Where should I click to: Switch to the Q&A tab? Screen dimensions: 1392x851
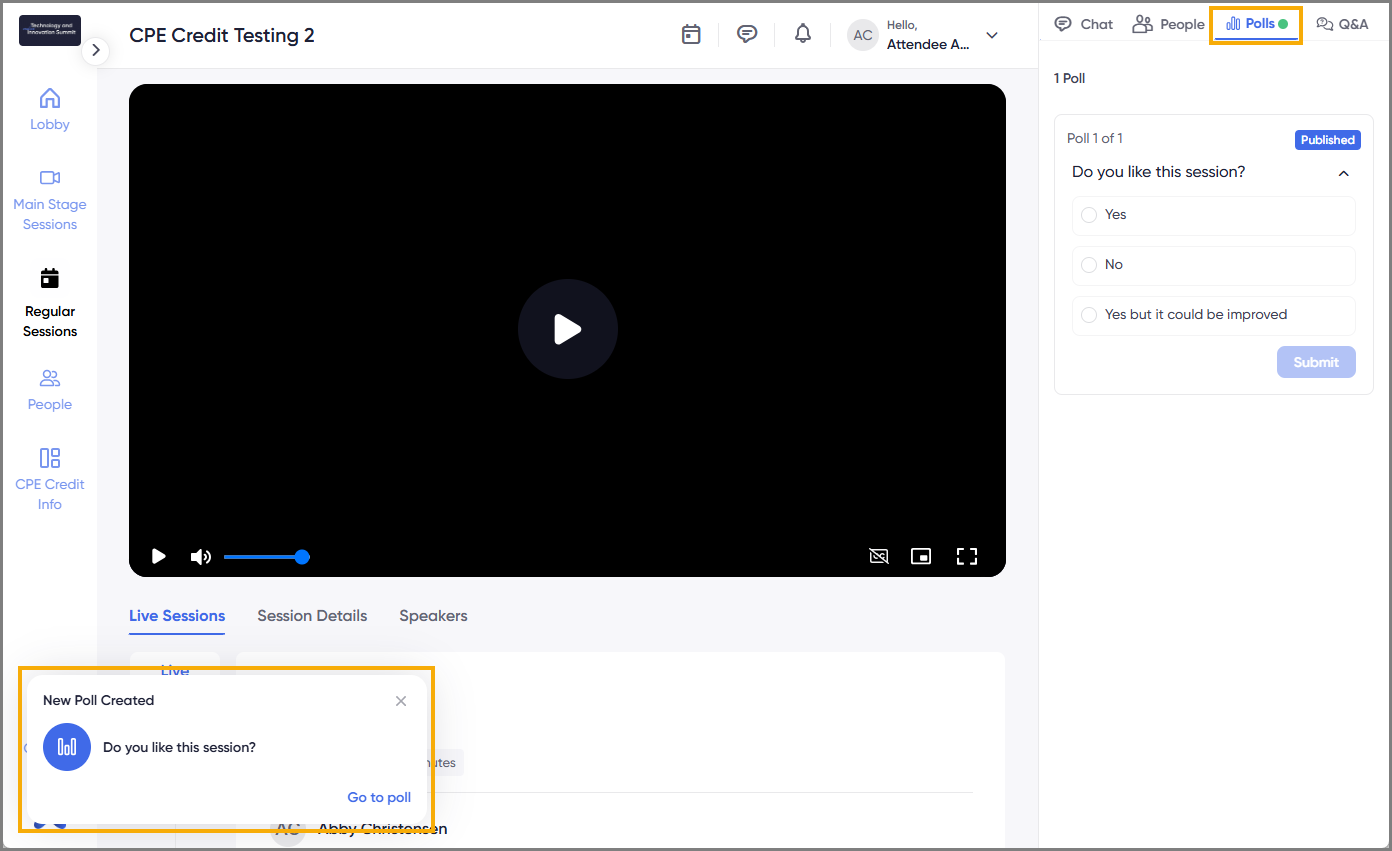(1342, 24)
